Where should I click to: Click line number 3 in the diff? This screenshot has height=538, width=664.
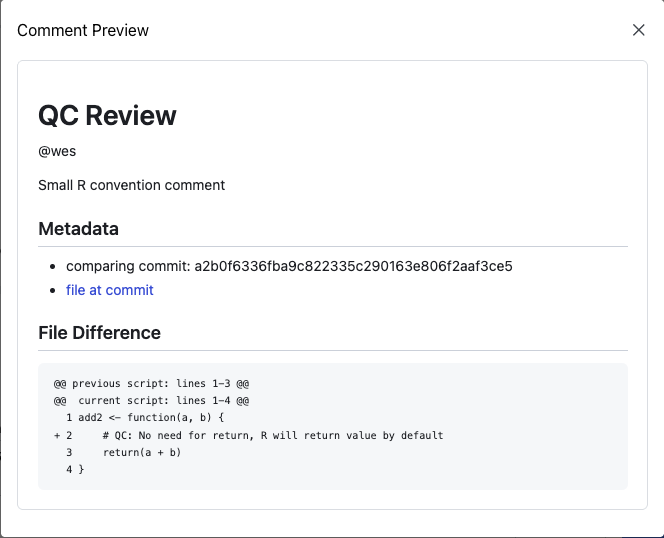69,453
